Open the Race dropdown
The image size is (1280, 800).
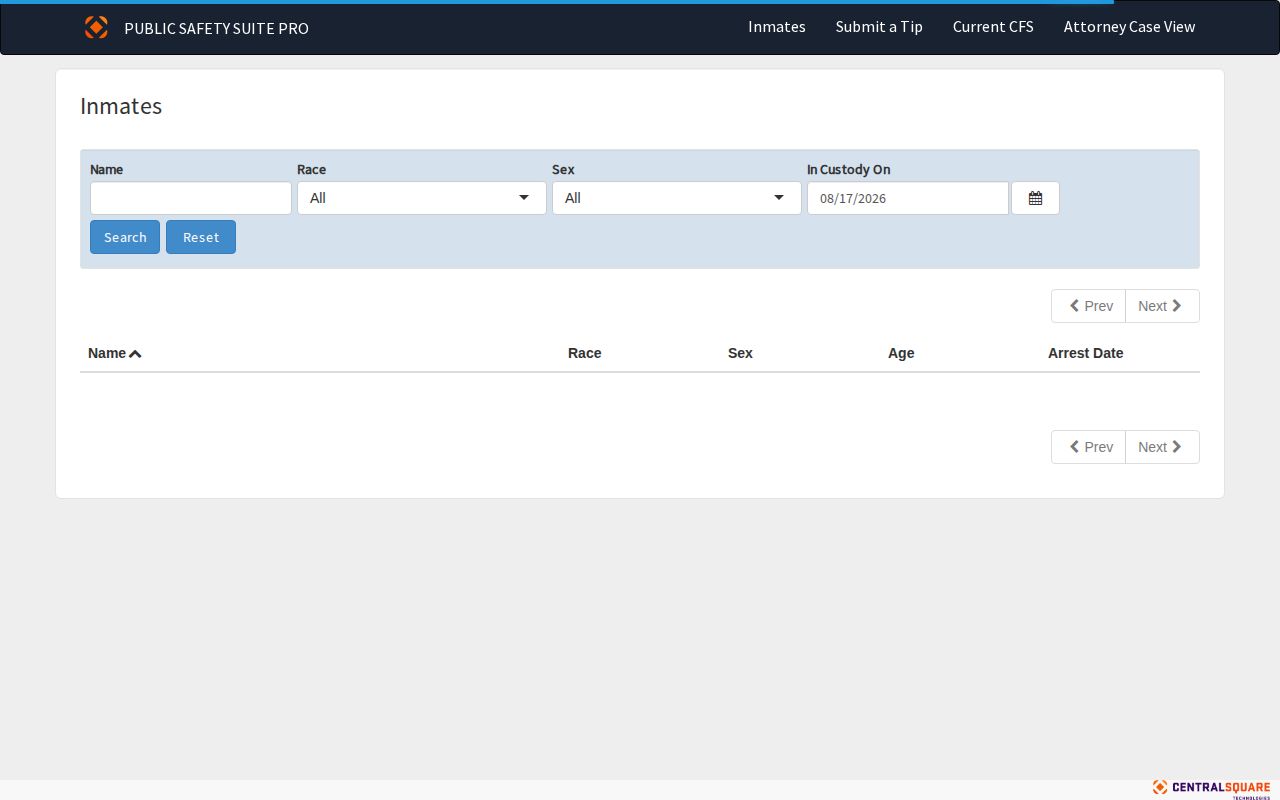(422, 198)
